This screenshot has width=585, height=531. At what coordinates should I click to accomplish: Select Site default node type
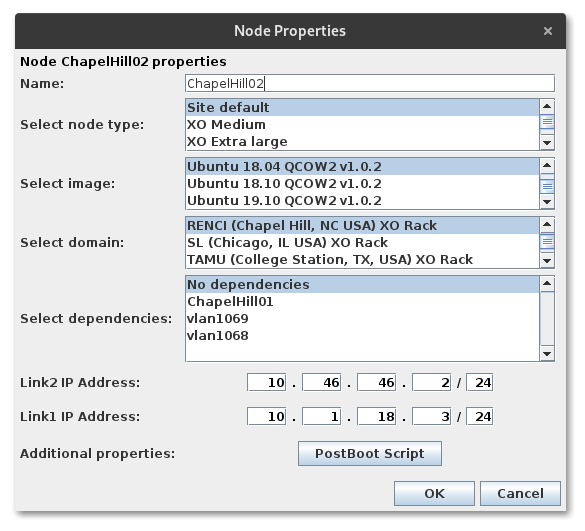[362, 107]
